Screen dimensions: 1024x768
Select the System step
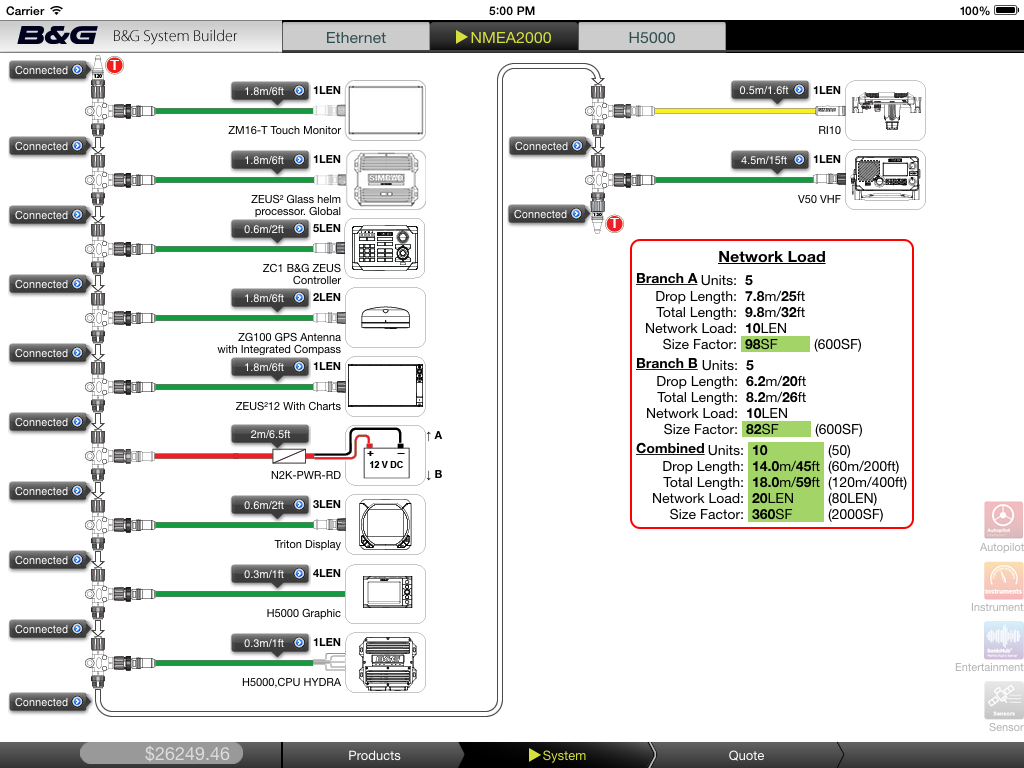(x=556, y=756)
